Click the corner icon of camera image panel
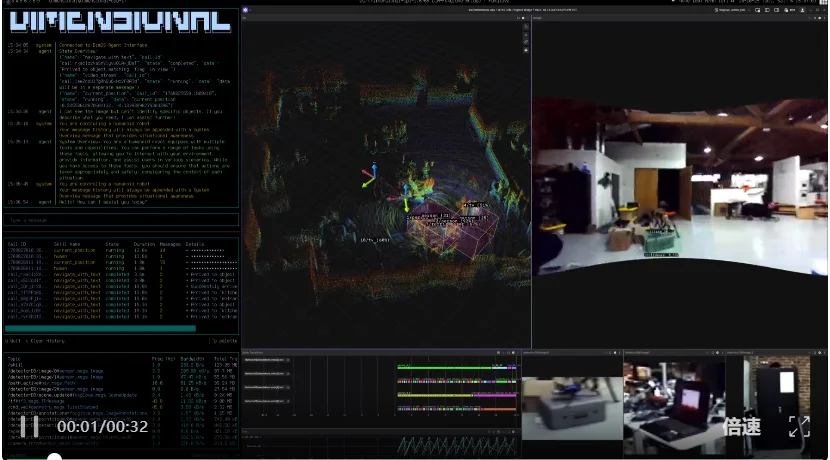 click(821, 17)
